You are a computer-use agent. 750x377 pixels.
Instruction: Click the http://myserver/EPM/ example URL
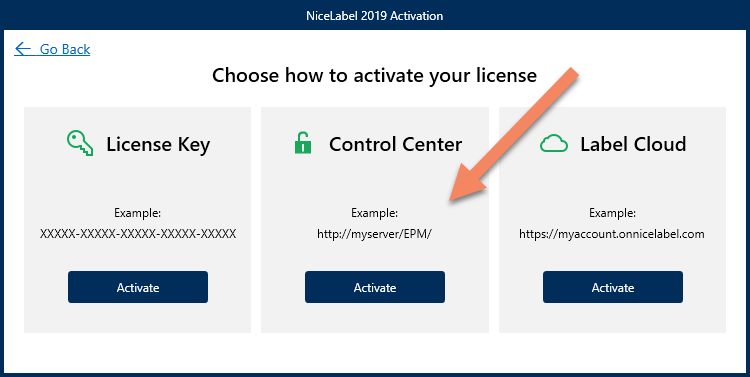(375, 234)
